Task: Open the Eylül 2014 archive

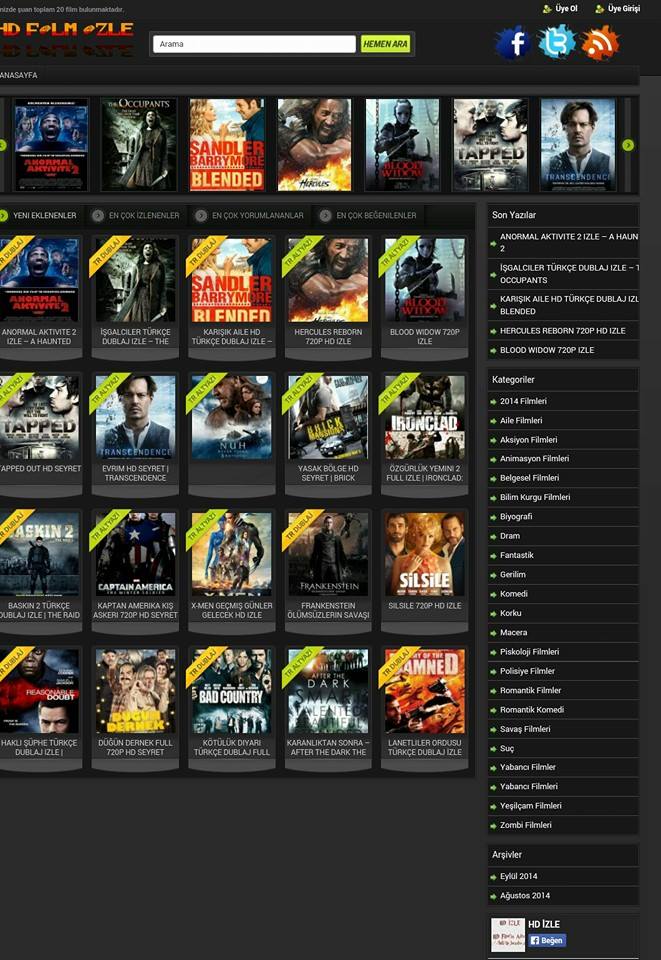Action: point(518,876)
